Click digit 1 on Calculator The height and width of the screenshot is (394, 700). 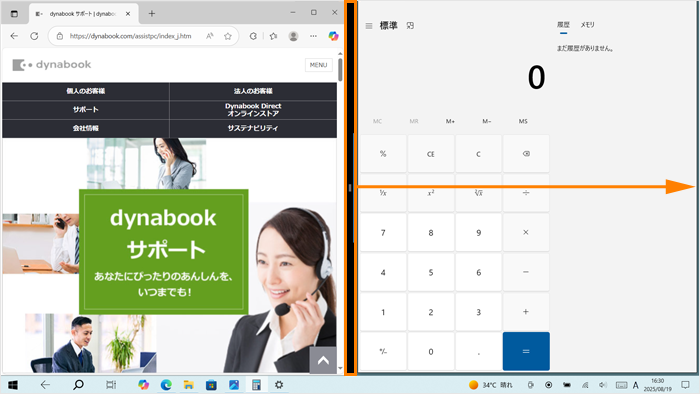383,312
